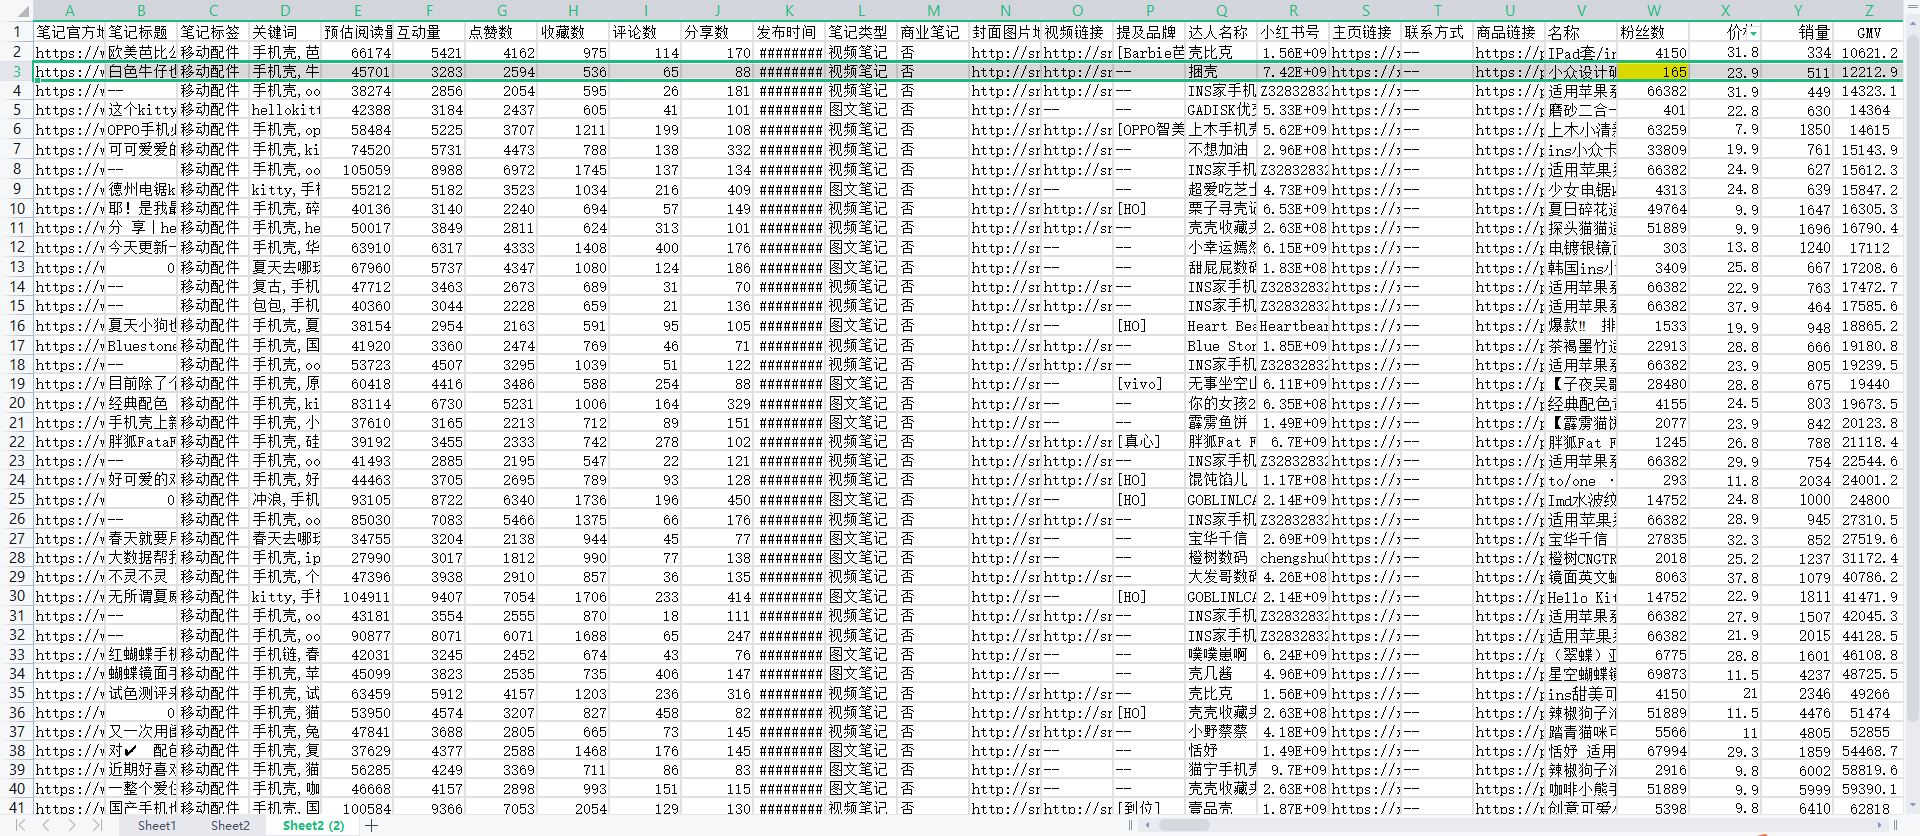
Task: Click header cell 互动量
Action: pos(429,32)
